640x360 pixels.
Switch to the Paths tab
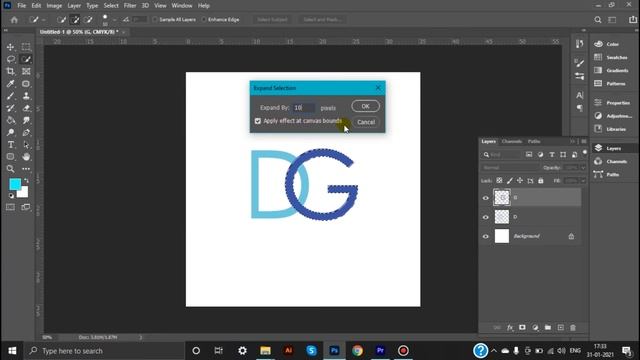[x=534, y=141]
